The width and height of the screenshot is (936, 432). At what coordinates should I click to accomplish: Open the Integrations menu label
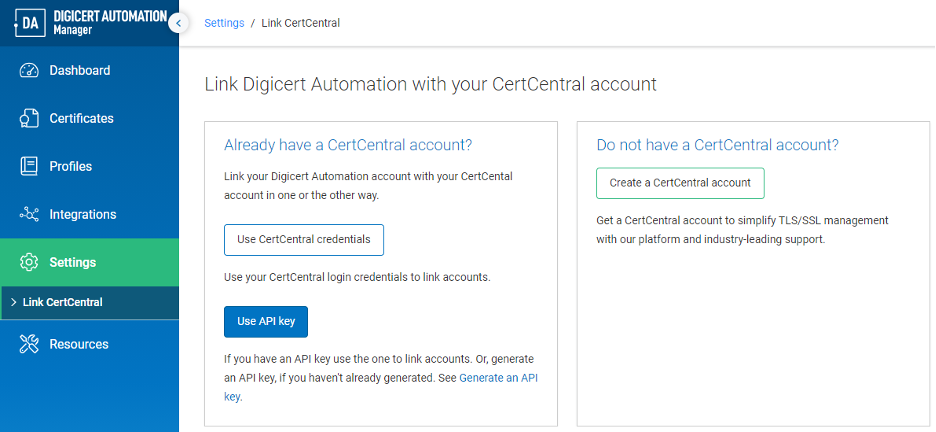(82, 215)
